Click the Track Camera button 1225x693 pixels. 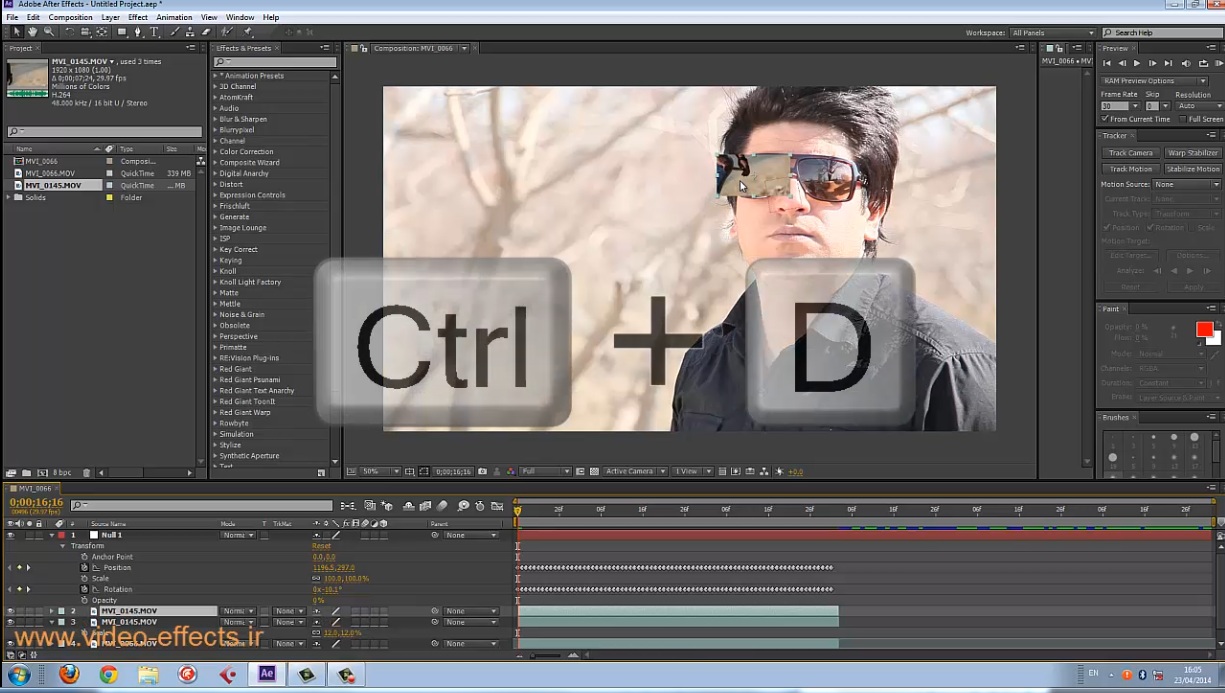(1130, 153)
